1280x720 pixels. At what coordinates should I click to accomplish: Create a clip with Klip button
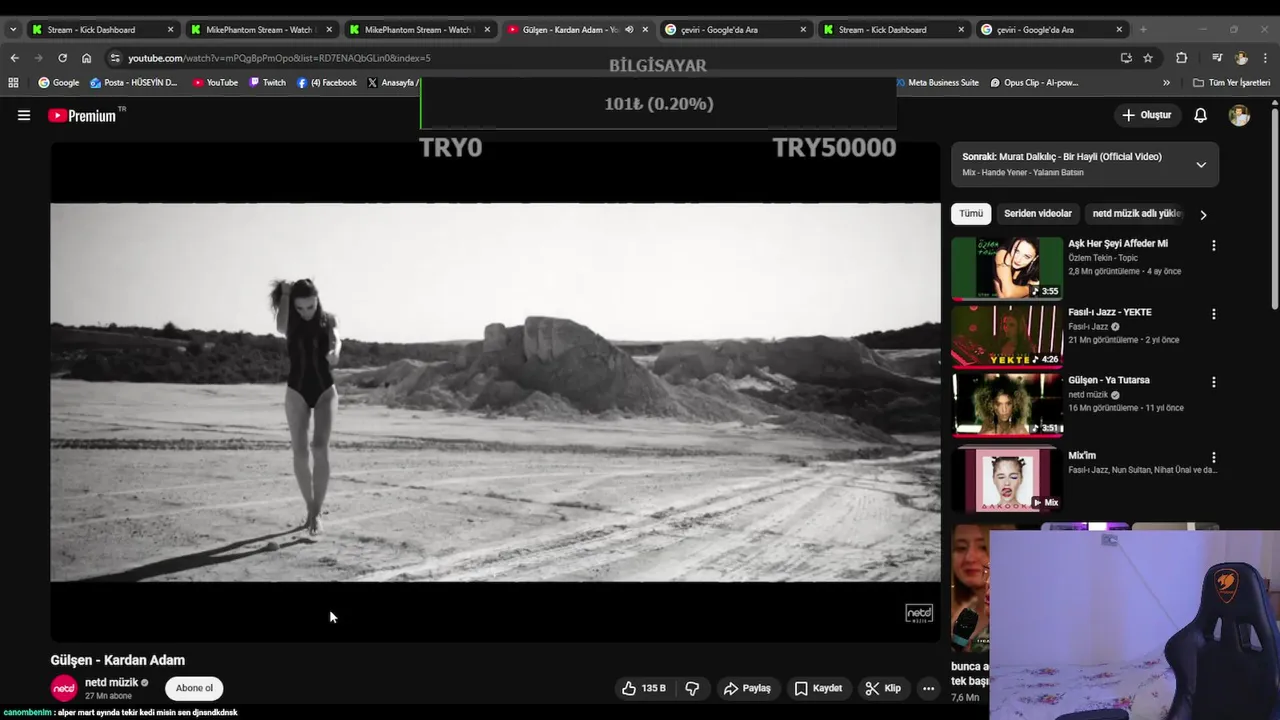(883, 688)
